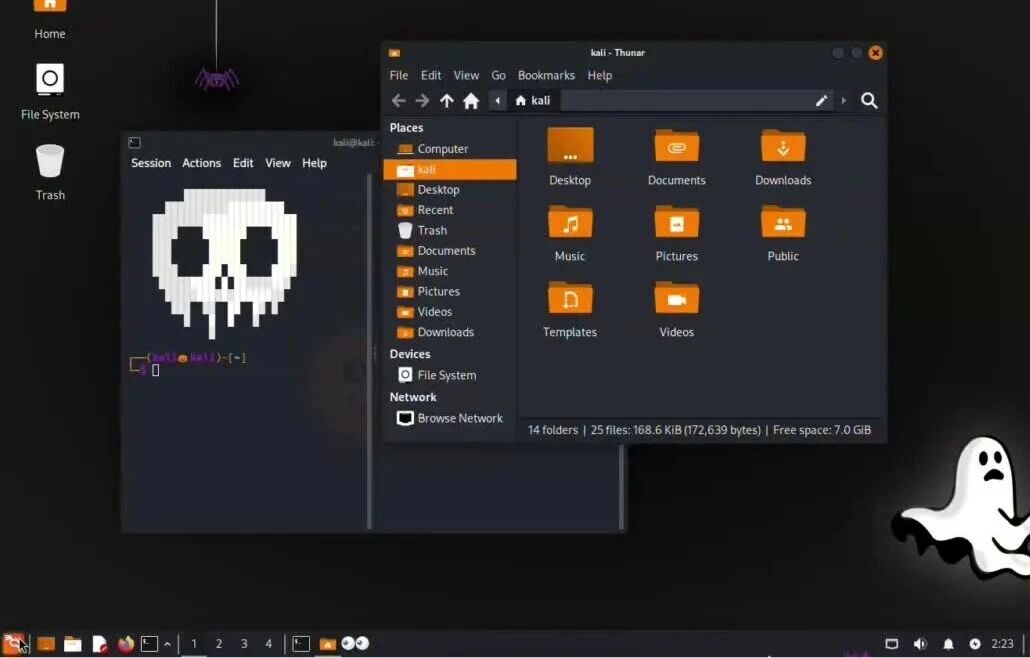
Task: Select kali in Places sidebar
Action: coord(450,169)
